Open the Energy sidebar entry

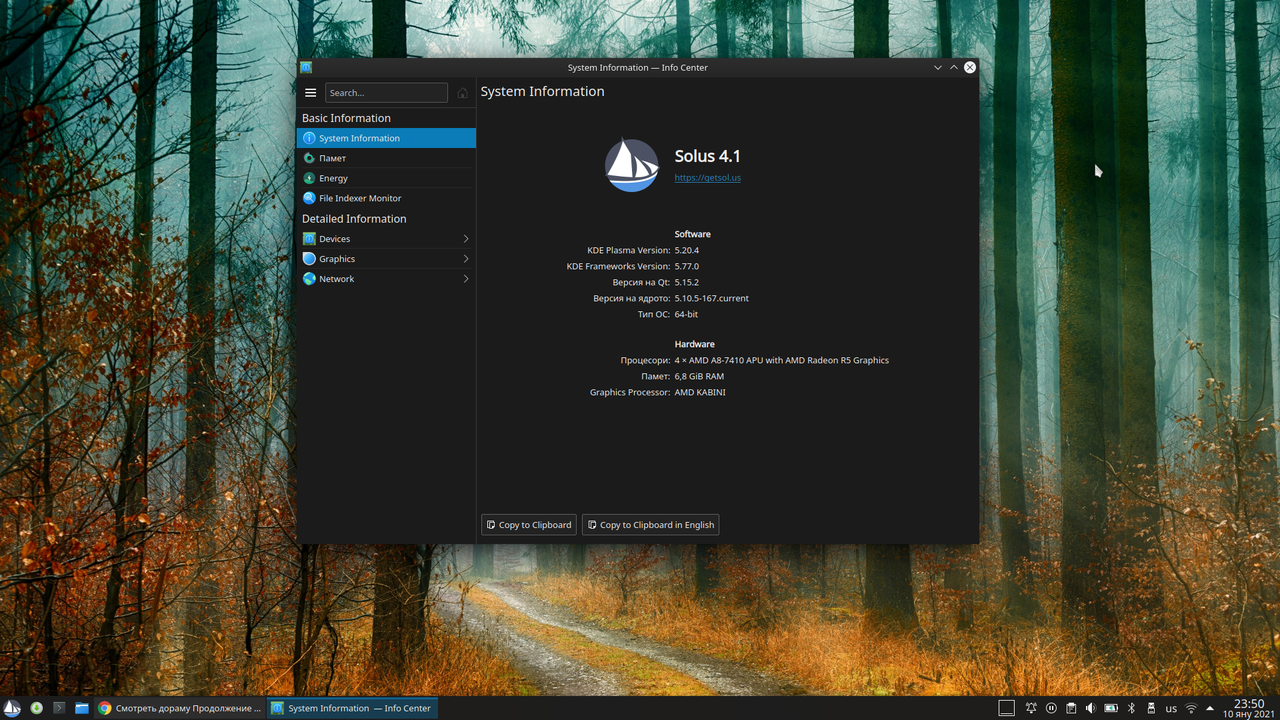click(x=386, y=178)
